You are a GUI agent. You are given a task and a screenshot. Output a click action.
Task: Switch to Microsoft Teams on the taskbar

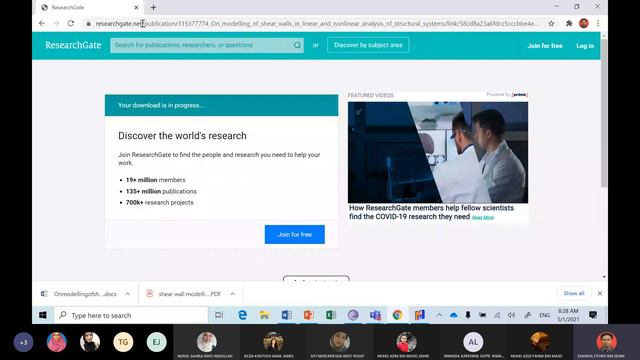(375, 315)
